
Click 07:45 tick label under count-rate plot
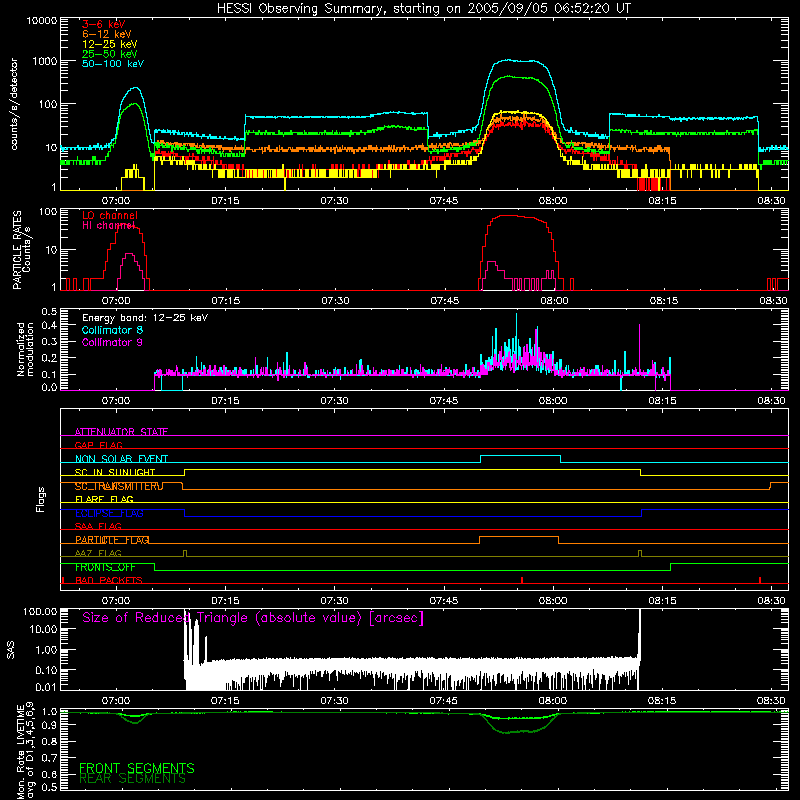444,201
